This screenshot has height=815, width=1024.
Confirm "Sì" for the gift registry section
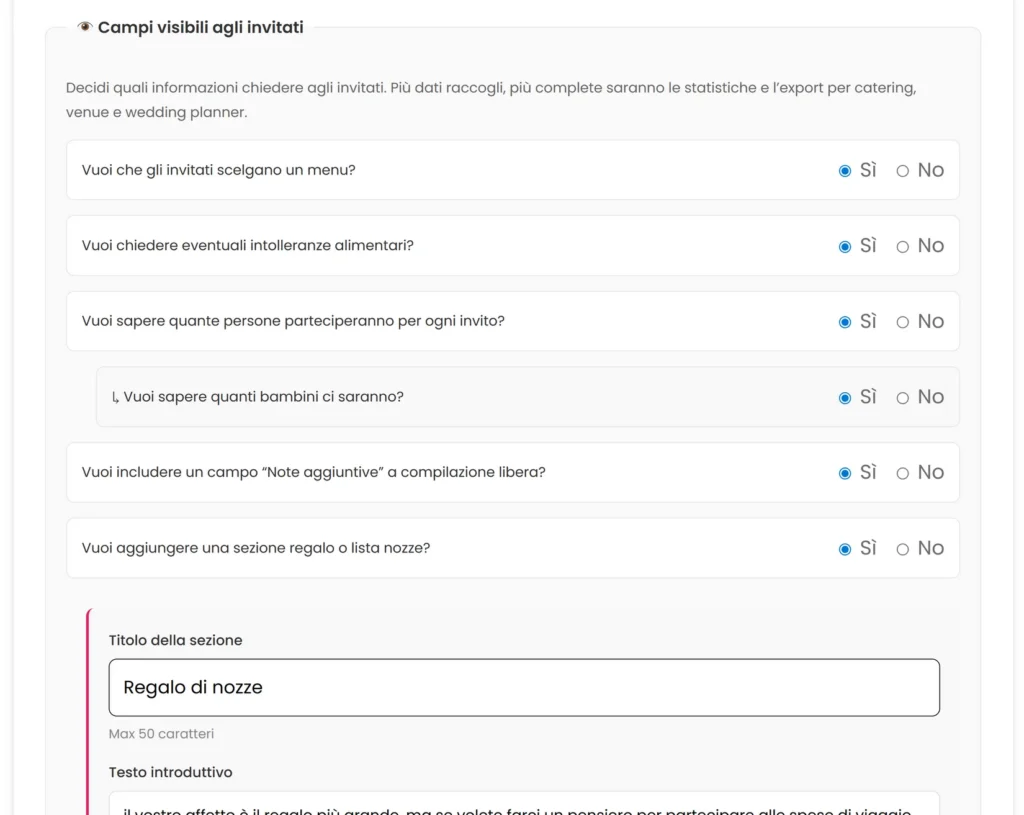[x=845, y=548]
